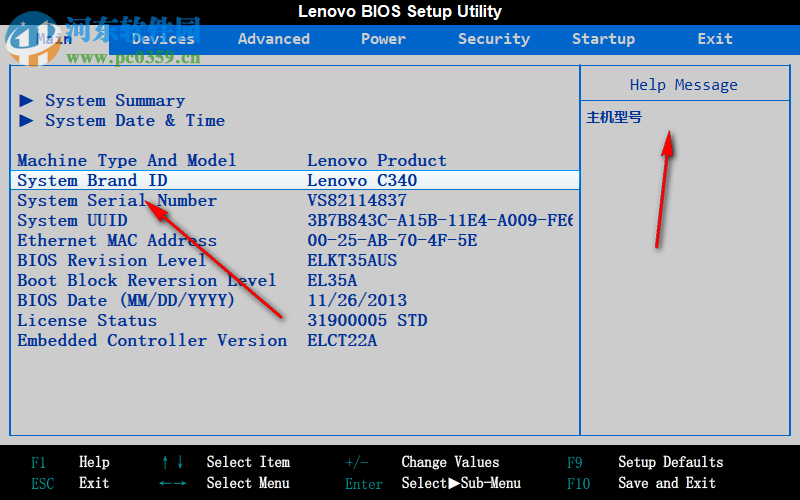Select the System UUID label

(x=72, y=220)
